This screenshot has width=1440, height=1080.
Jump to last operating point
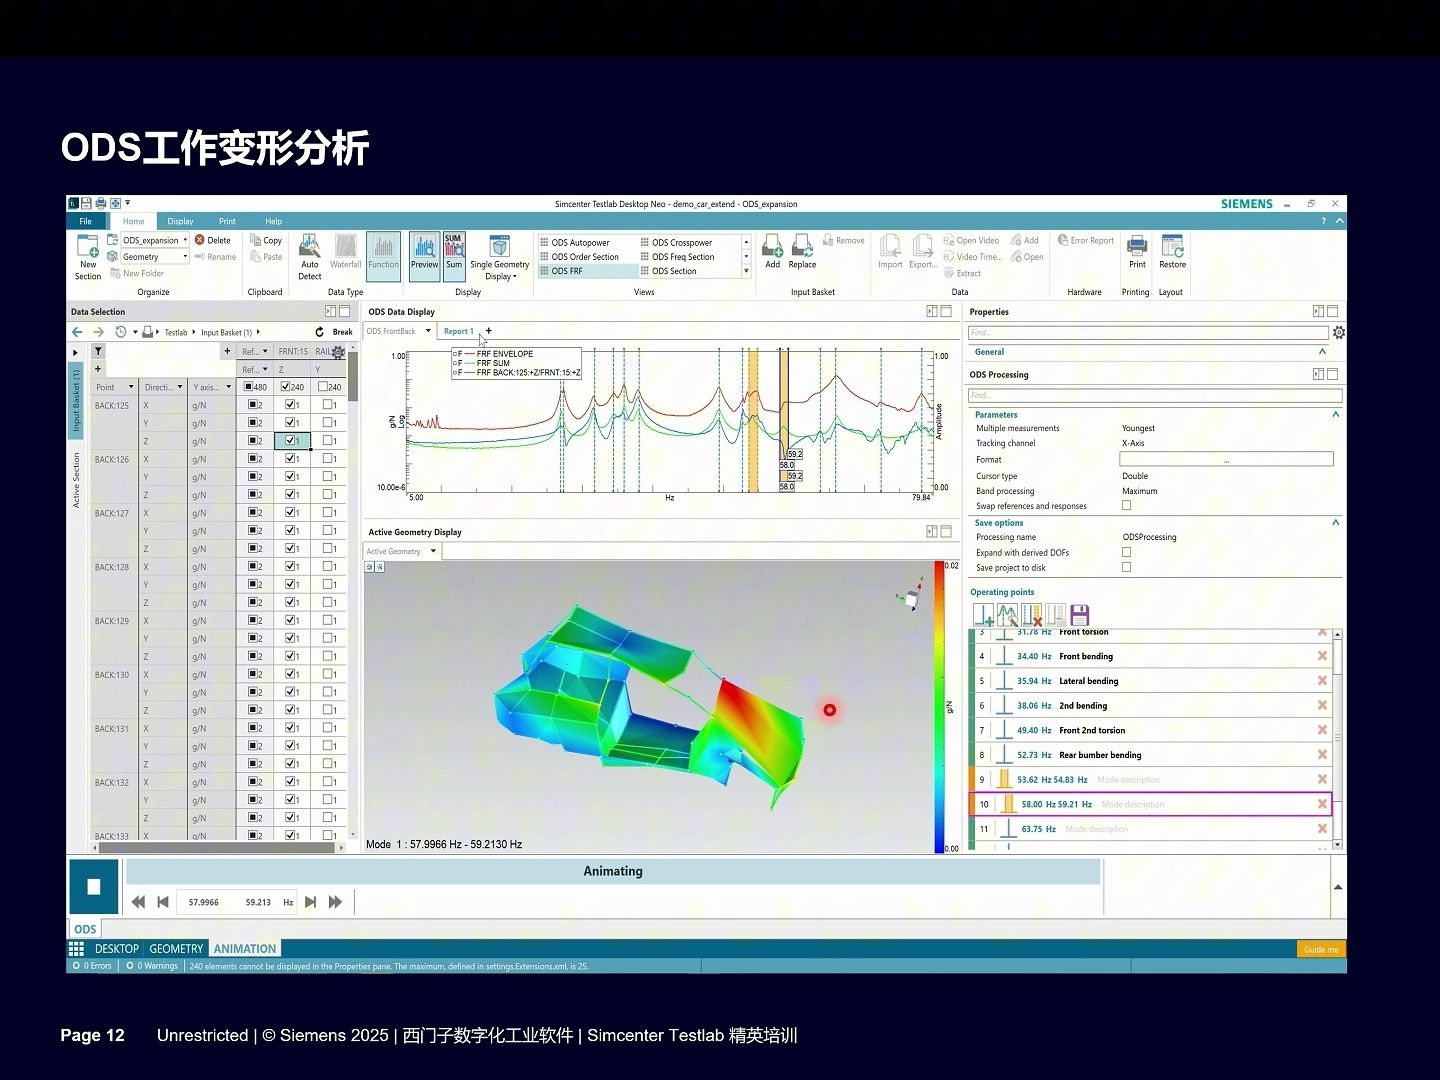(335, 902)
